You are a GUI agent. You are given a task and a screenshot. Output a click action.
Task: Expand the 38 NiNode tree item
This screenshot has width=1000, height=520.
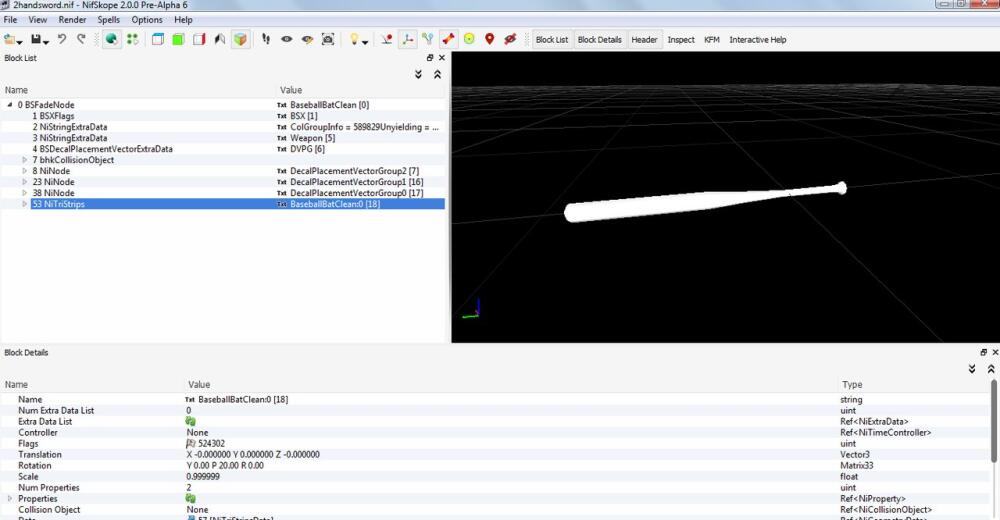point(25,193)
